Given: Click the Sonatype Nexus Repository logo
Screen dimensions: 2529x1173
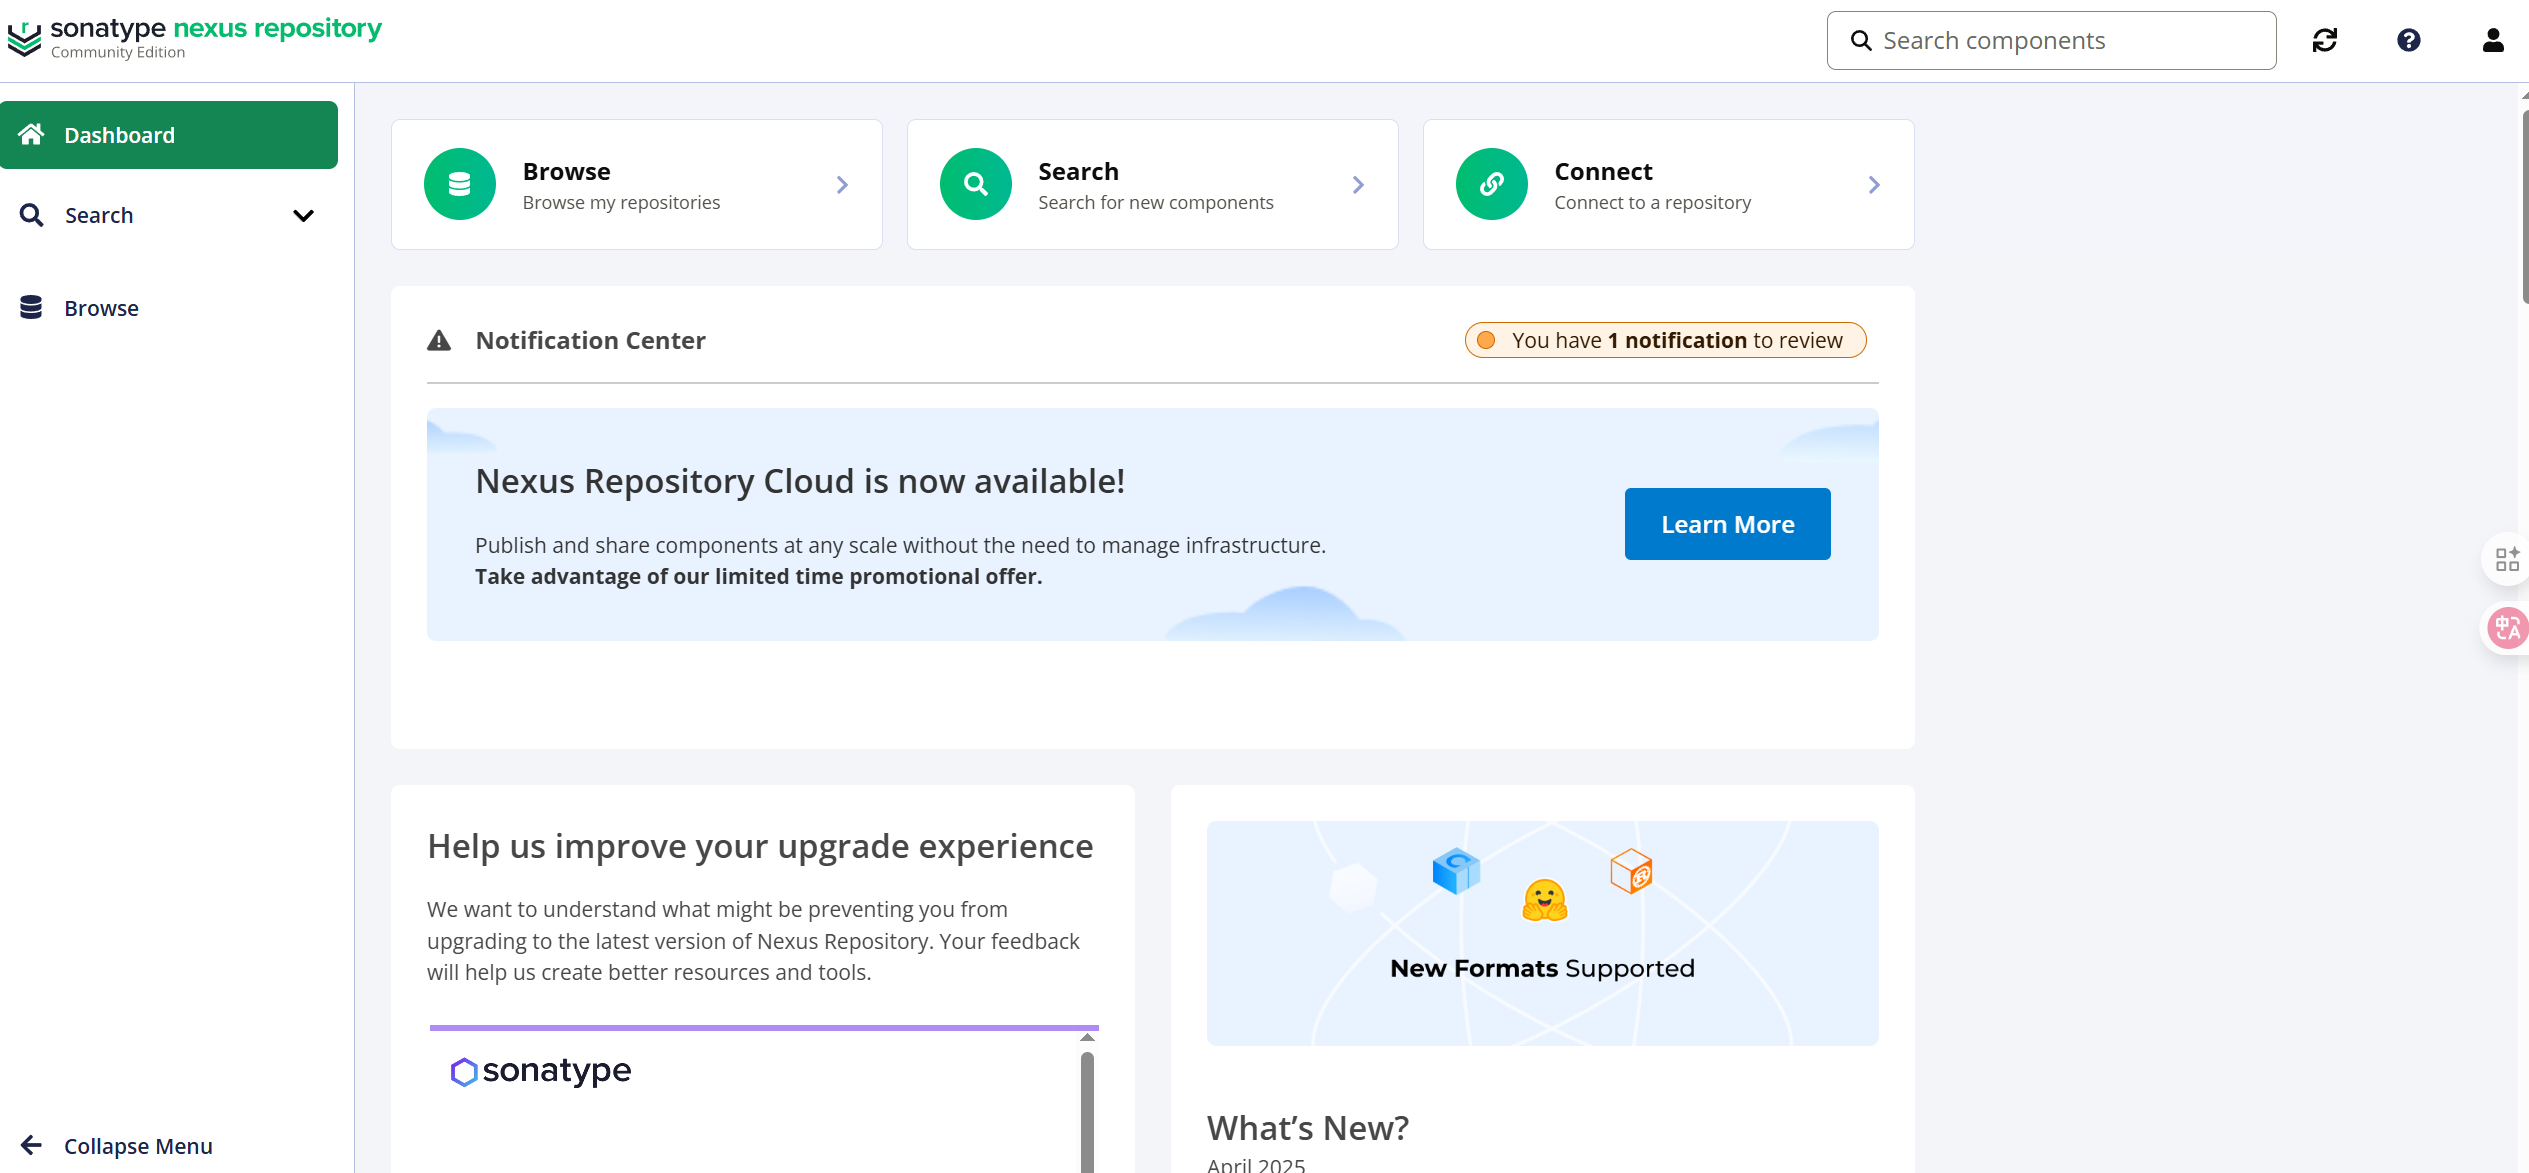Looking at the screenshot, I should (195, 39).
